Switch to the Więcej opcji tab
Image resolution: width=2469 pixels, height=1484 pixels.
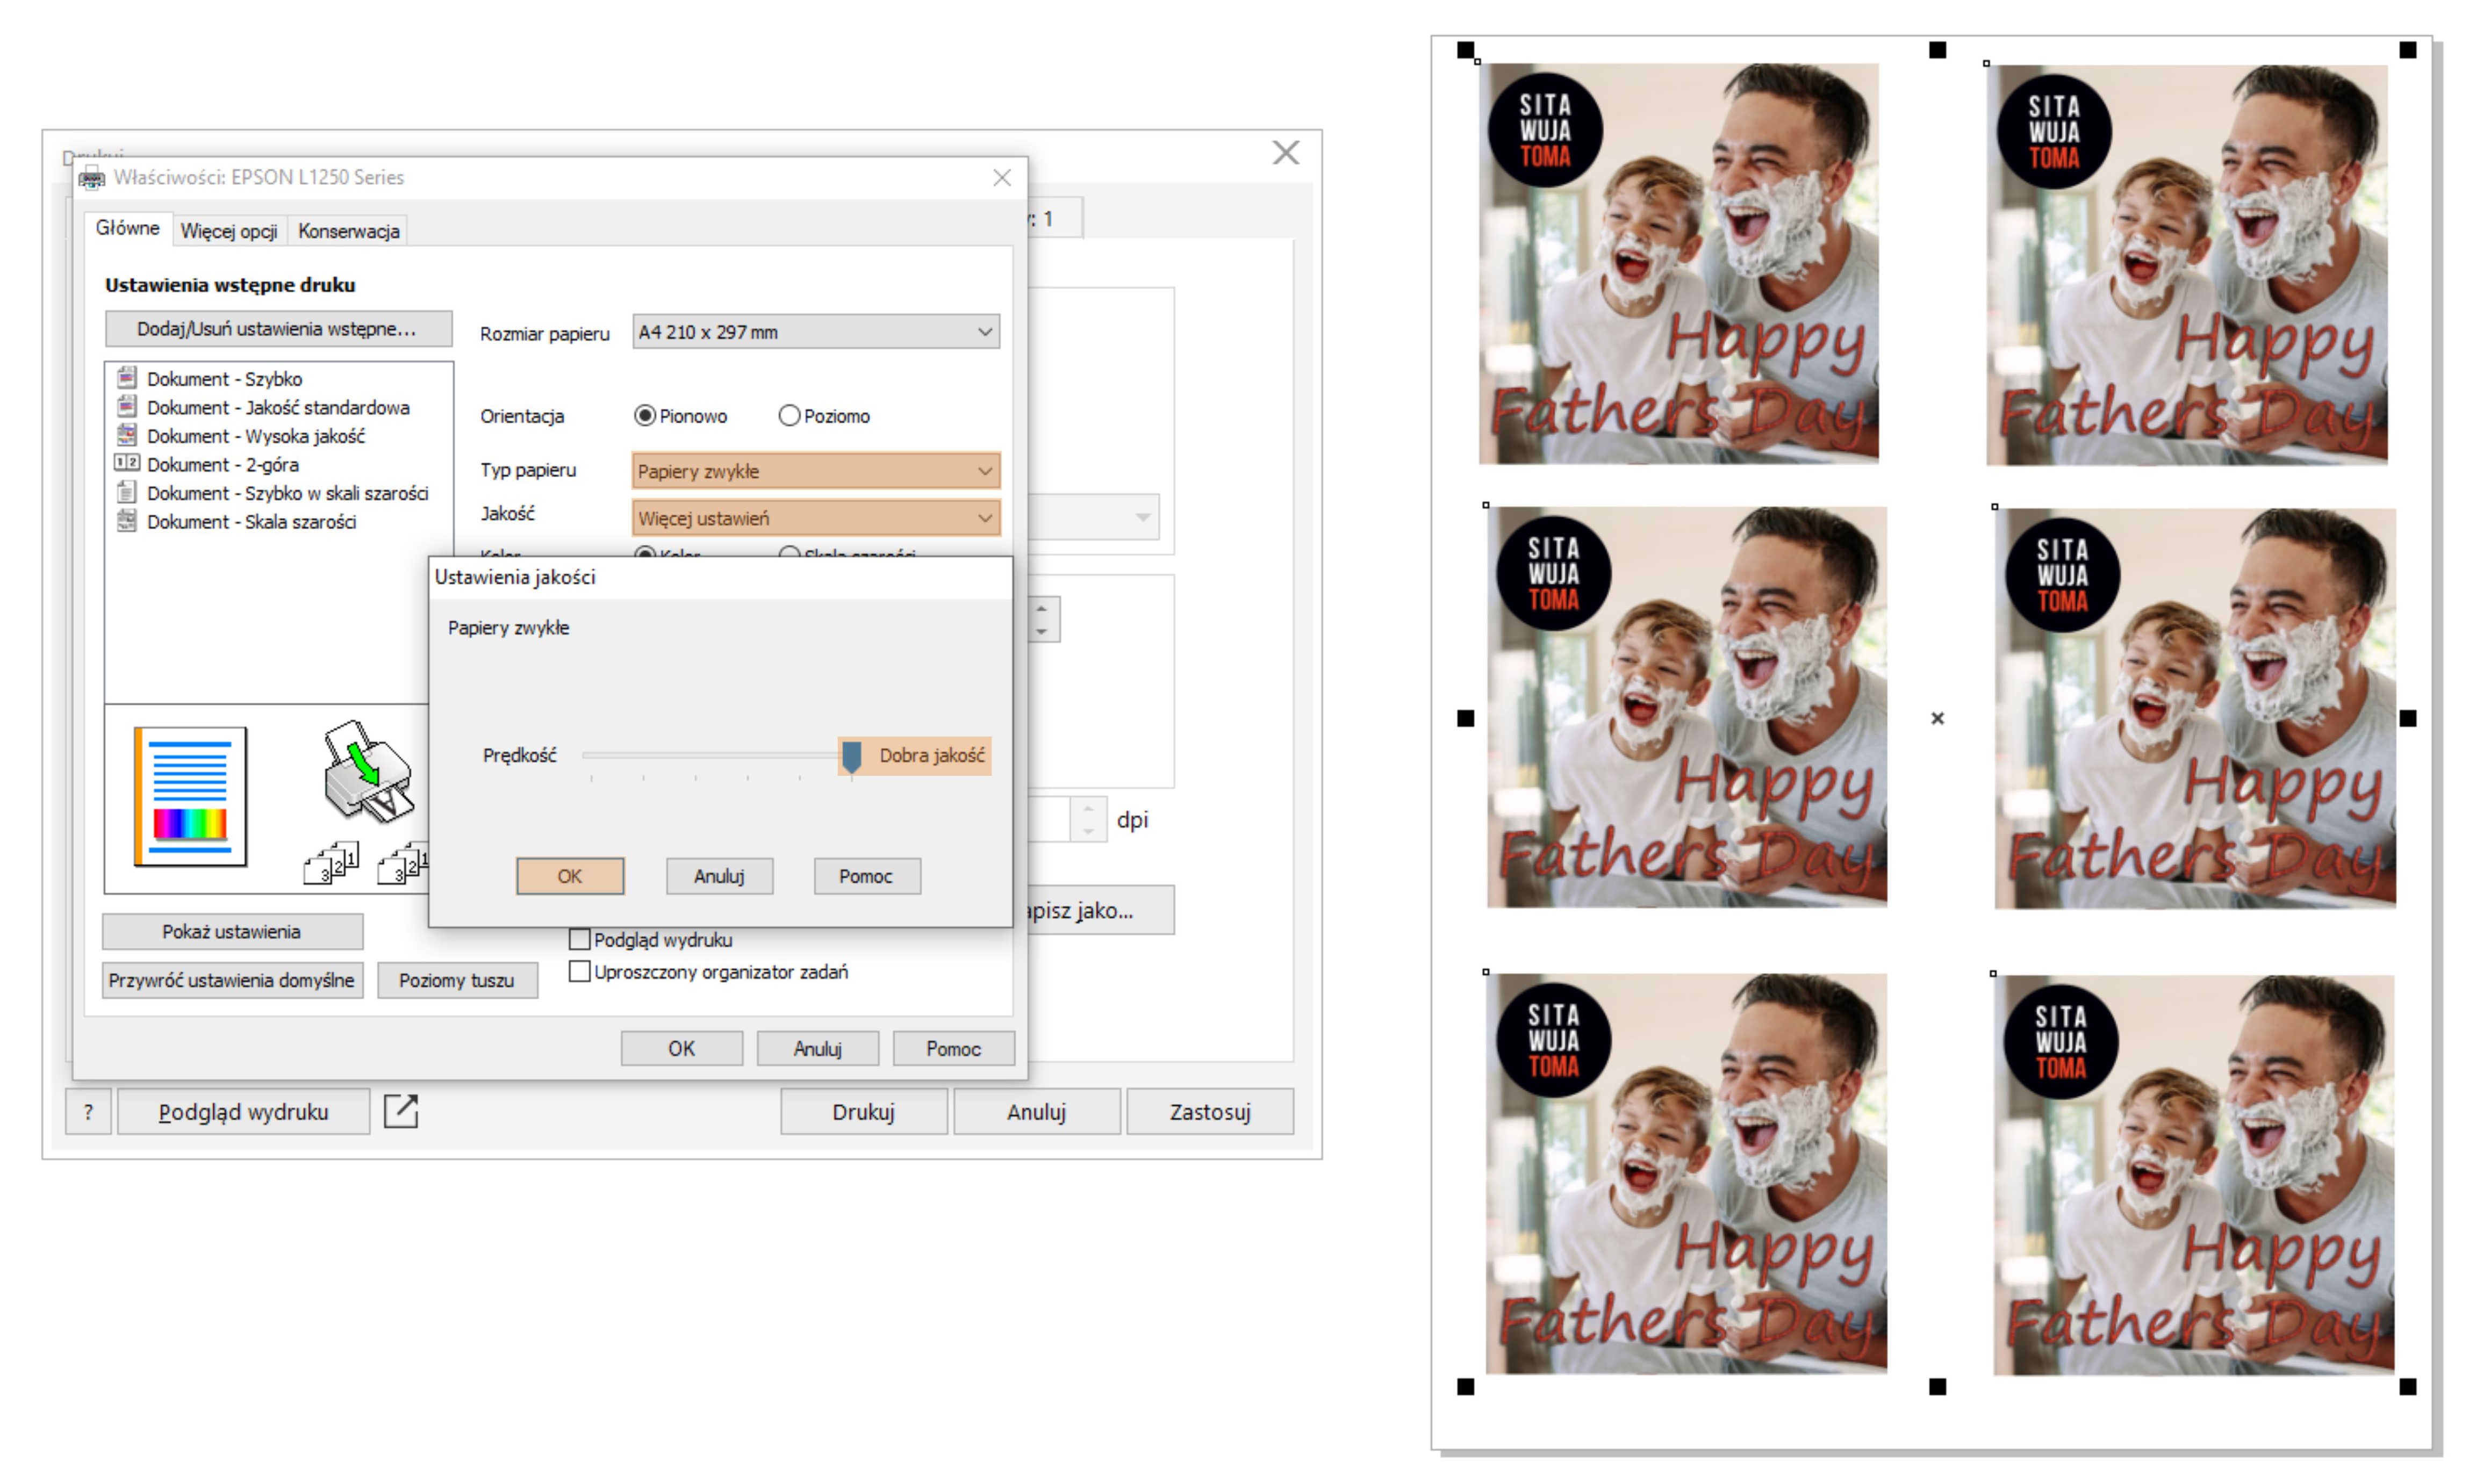[228, 231]
